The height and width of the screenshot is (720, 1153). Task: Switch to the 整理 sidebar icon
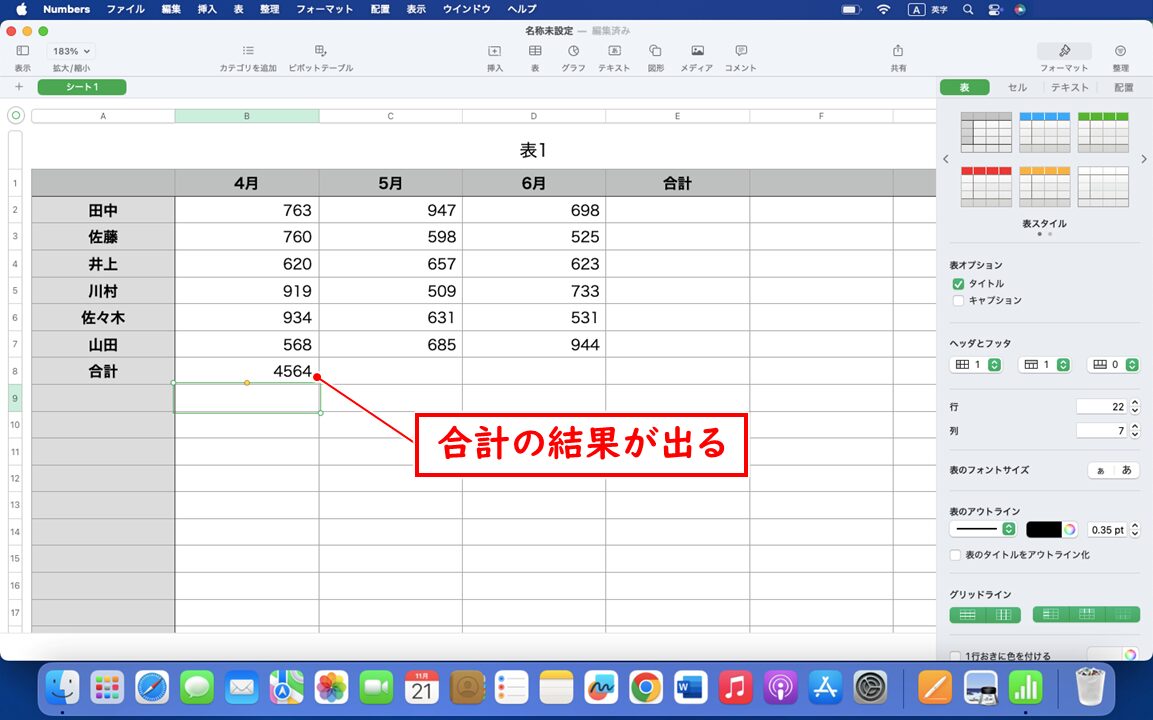click(1119, 55)
